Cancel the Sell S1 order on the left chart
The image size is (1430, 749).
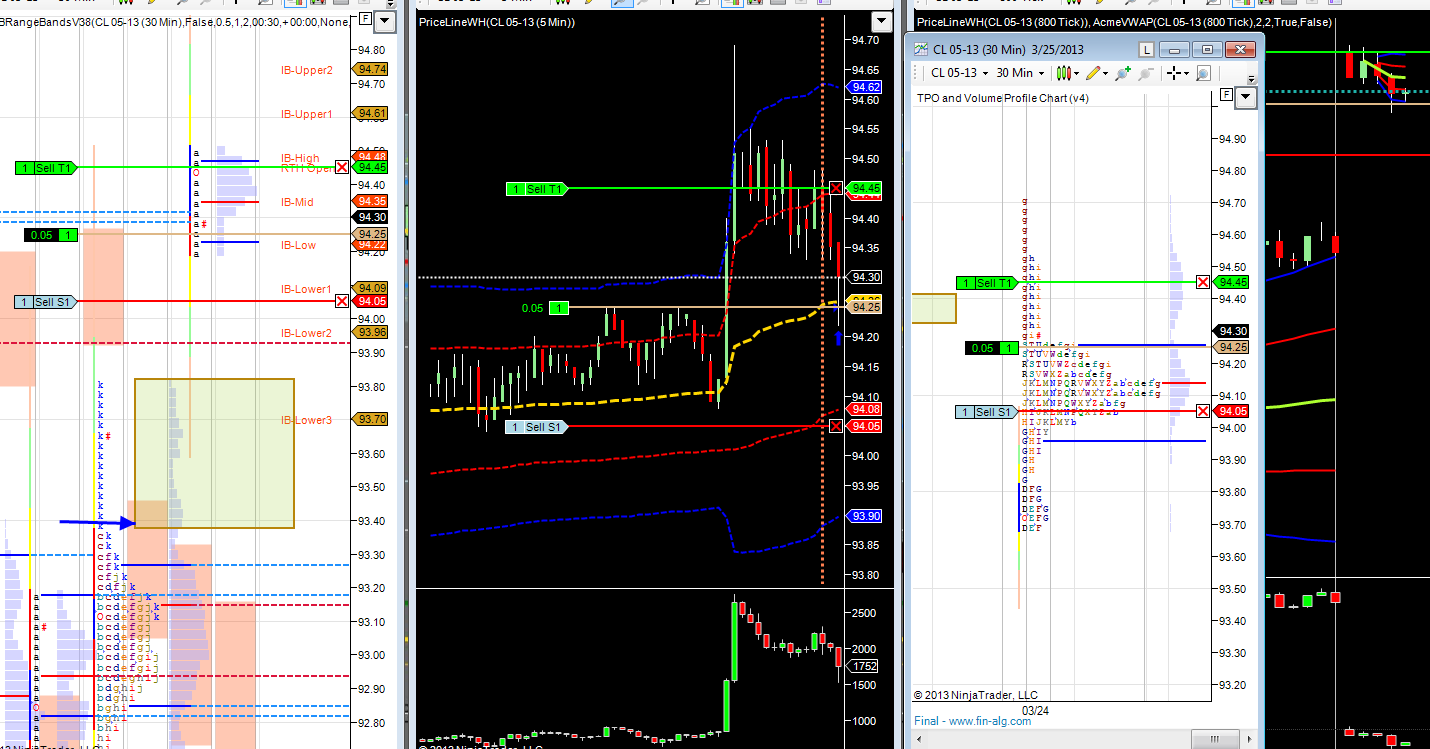click(x=342, y=300)
